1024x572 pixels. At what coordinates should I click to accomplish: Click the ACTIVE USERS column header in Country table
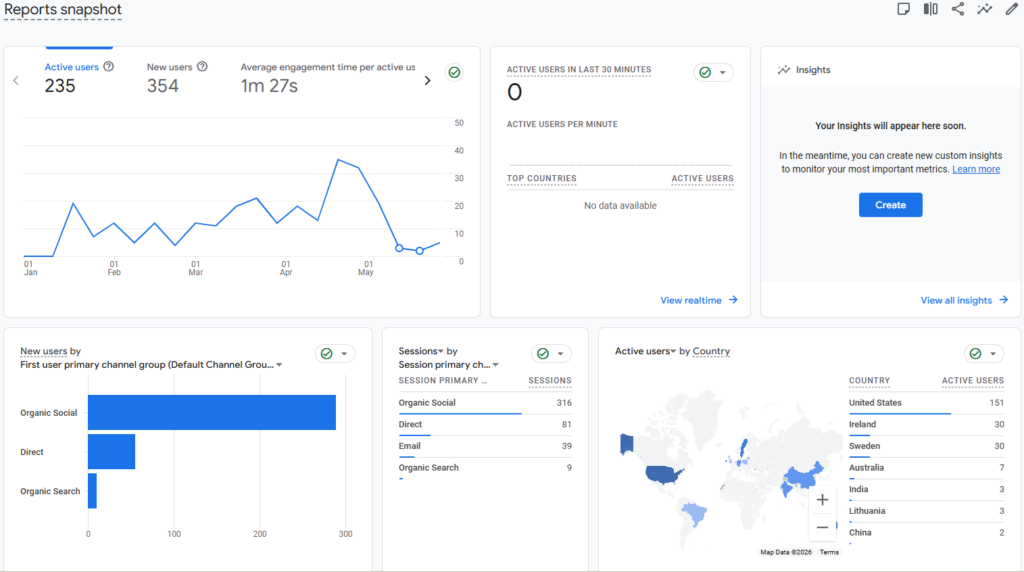[x=972, y=381]
